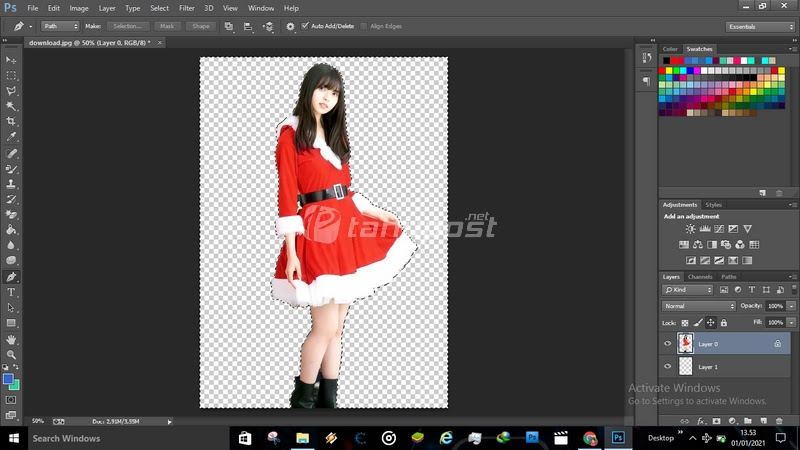
Task: Click the Make Selection button
Action: (128, 26)
